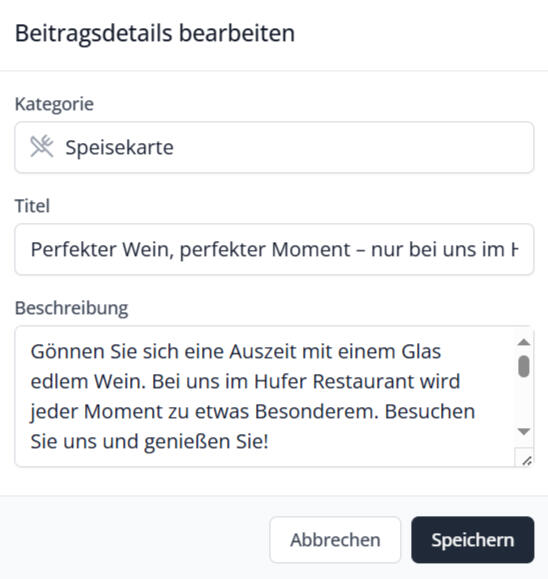Place cursor on "Besonderem" in the description text
The width and height of the screenshot is (548, 579).
316,411
